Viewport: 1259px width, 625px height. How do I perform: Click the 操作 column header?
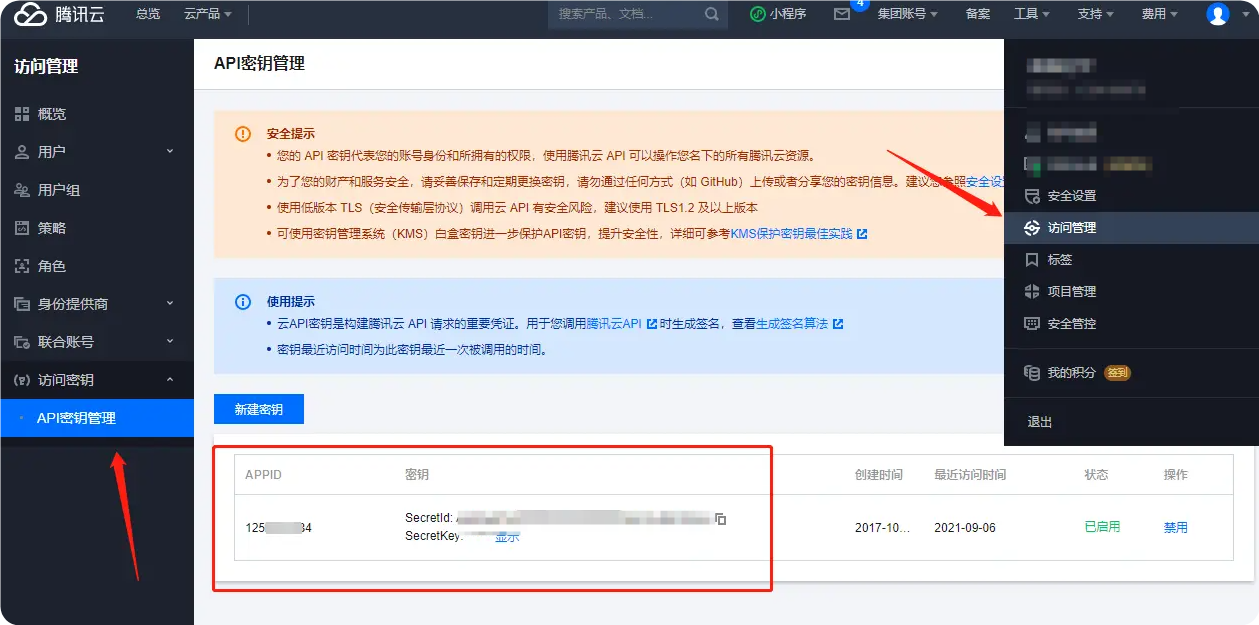click(x=1176, y=475)
